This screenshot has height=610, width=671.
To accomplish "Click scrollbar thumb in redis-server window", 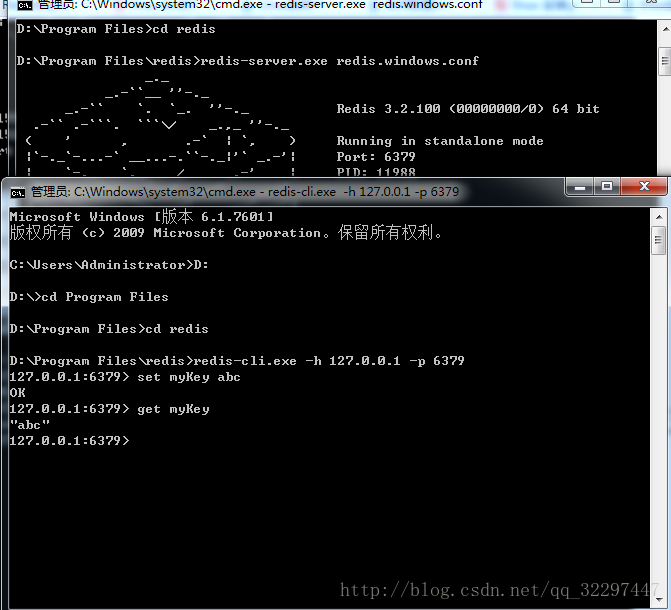I will tap(665, 61).
